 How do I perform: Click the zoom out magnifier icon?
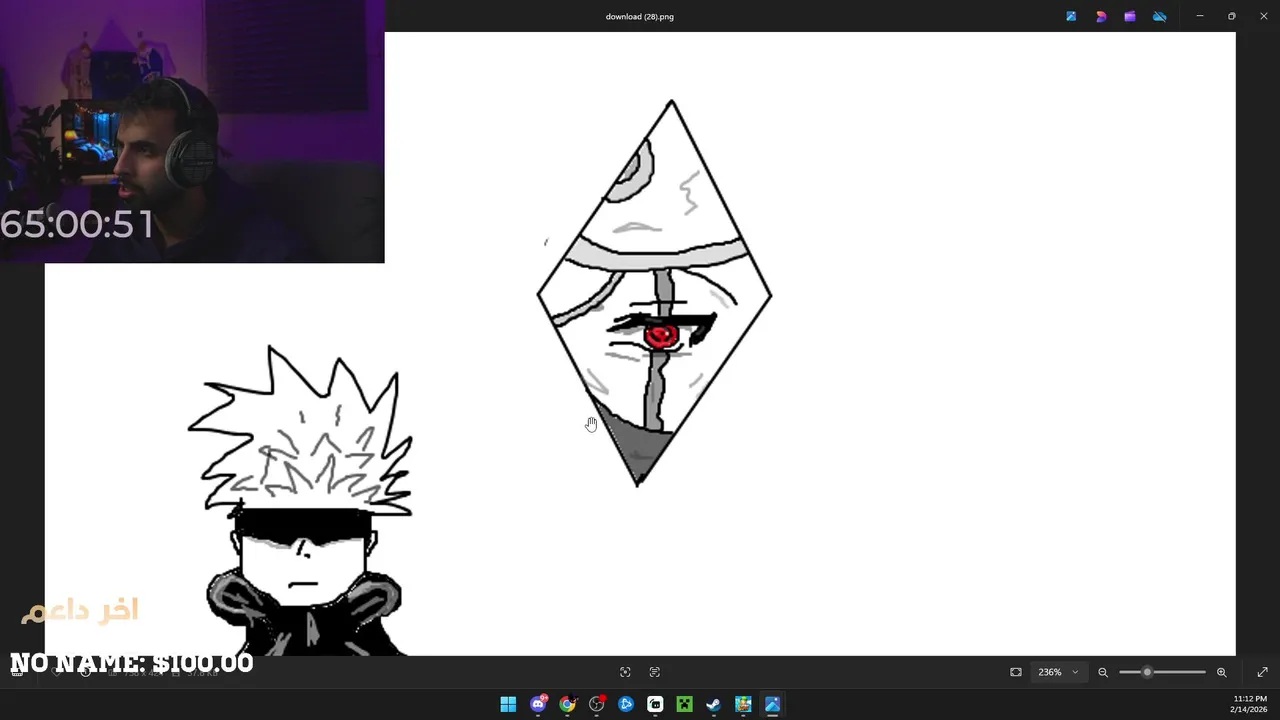click(x=1103, y=672)
